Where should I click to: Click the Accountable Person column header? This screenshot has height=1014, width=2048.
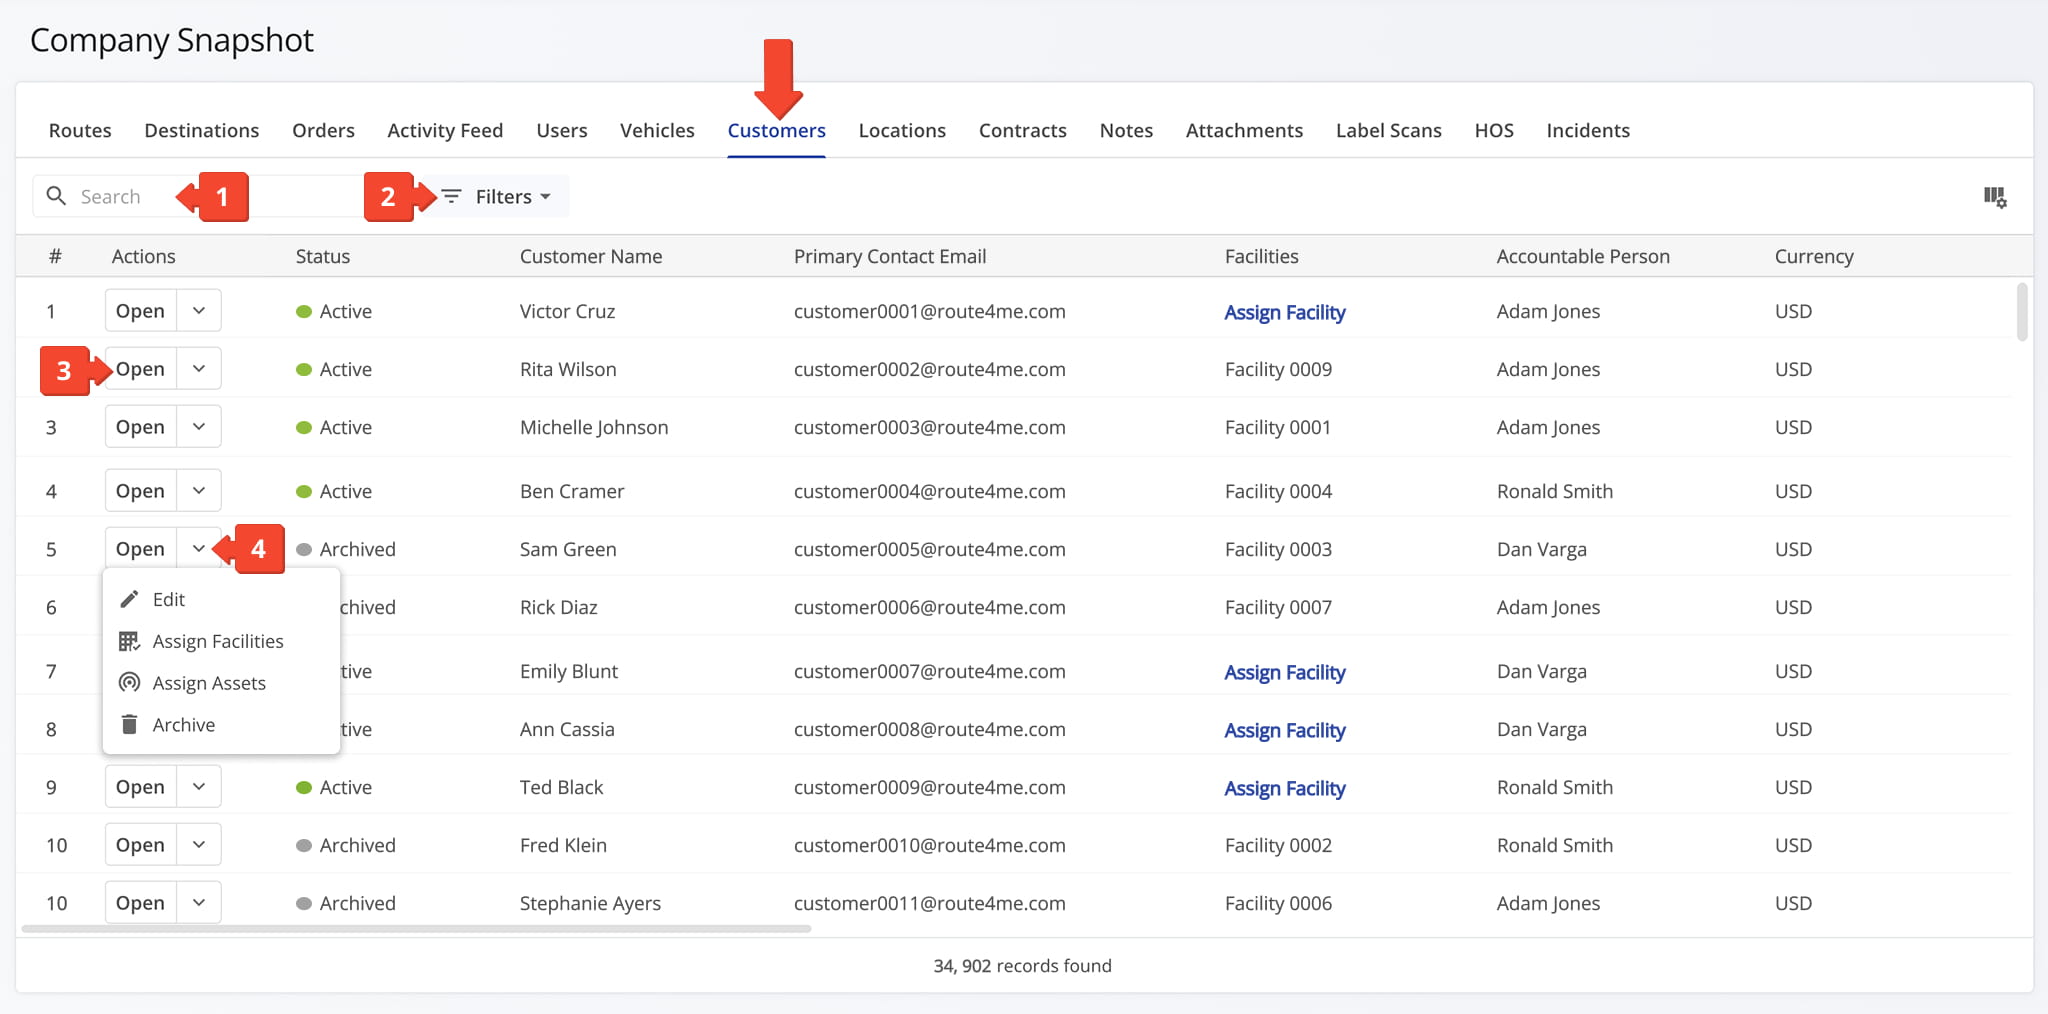click(x=1583, y=256)
